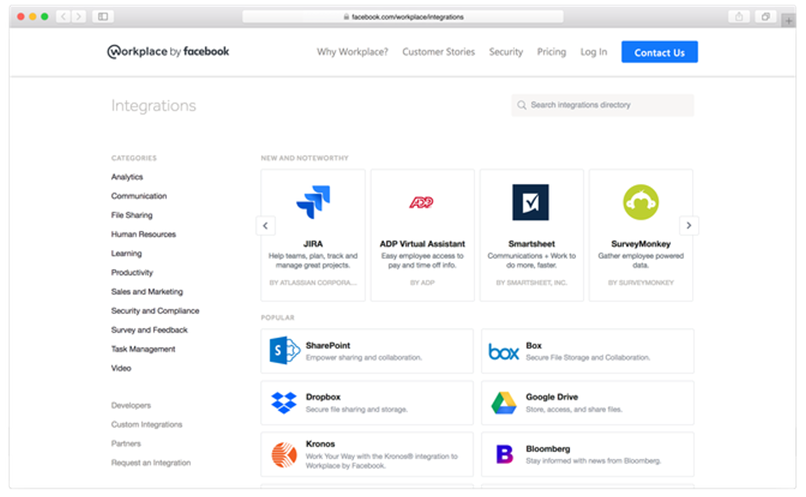
Task: Click 'Secure File Storage and Collaboration' text
Action: (588, 357)
